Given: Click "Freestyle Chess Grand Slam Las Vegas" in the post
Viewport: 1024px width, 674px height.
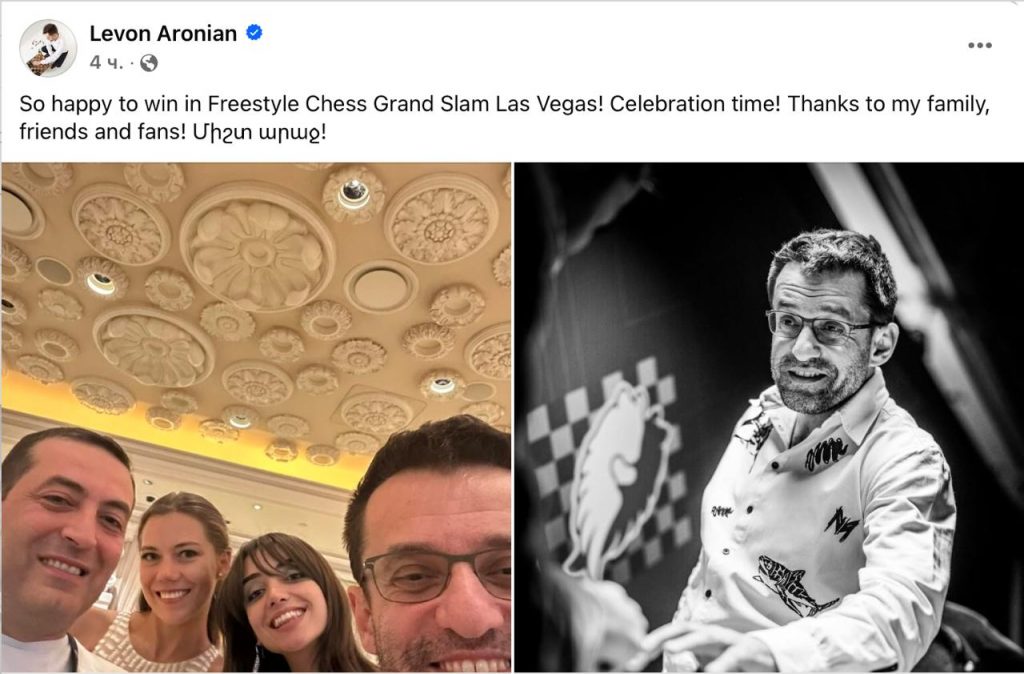Looking at the screenshot, I should (x=406, y=104).
